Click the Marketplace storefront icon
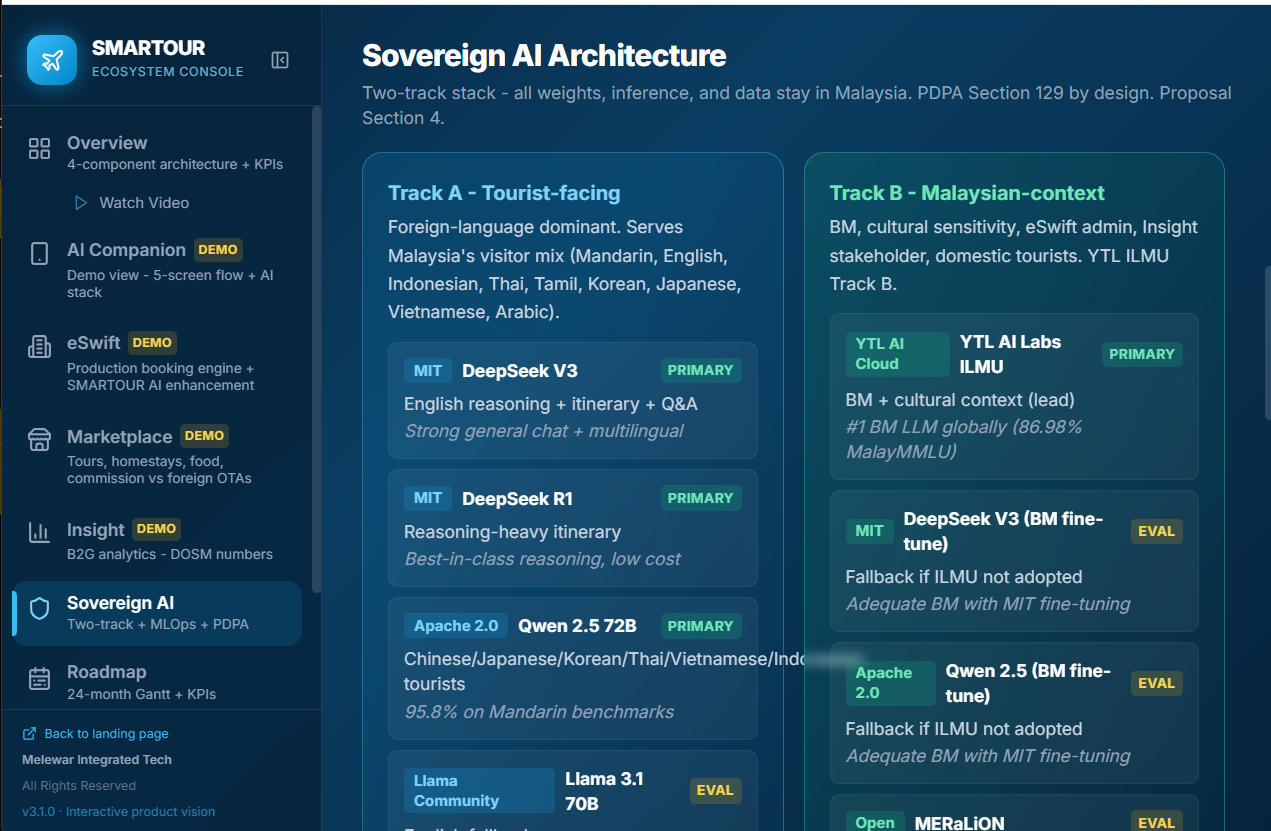 point(39,440)
